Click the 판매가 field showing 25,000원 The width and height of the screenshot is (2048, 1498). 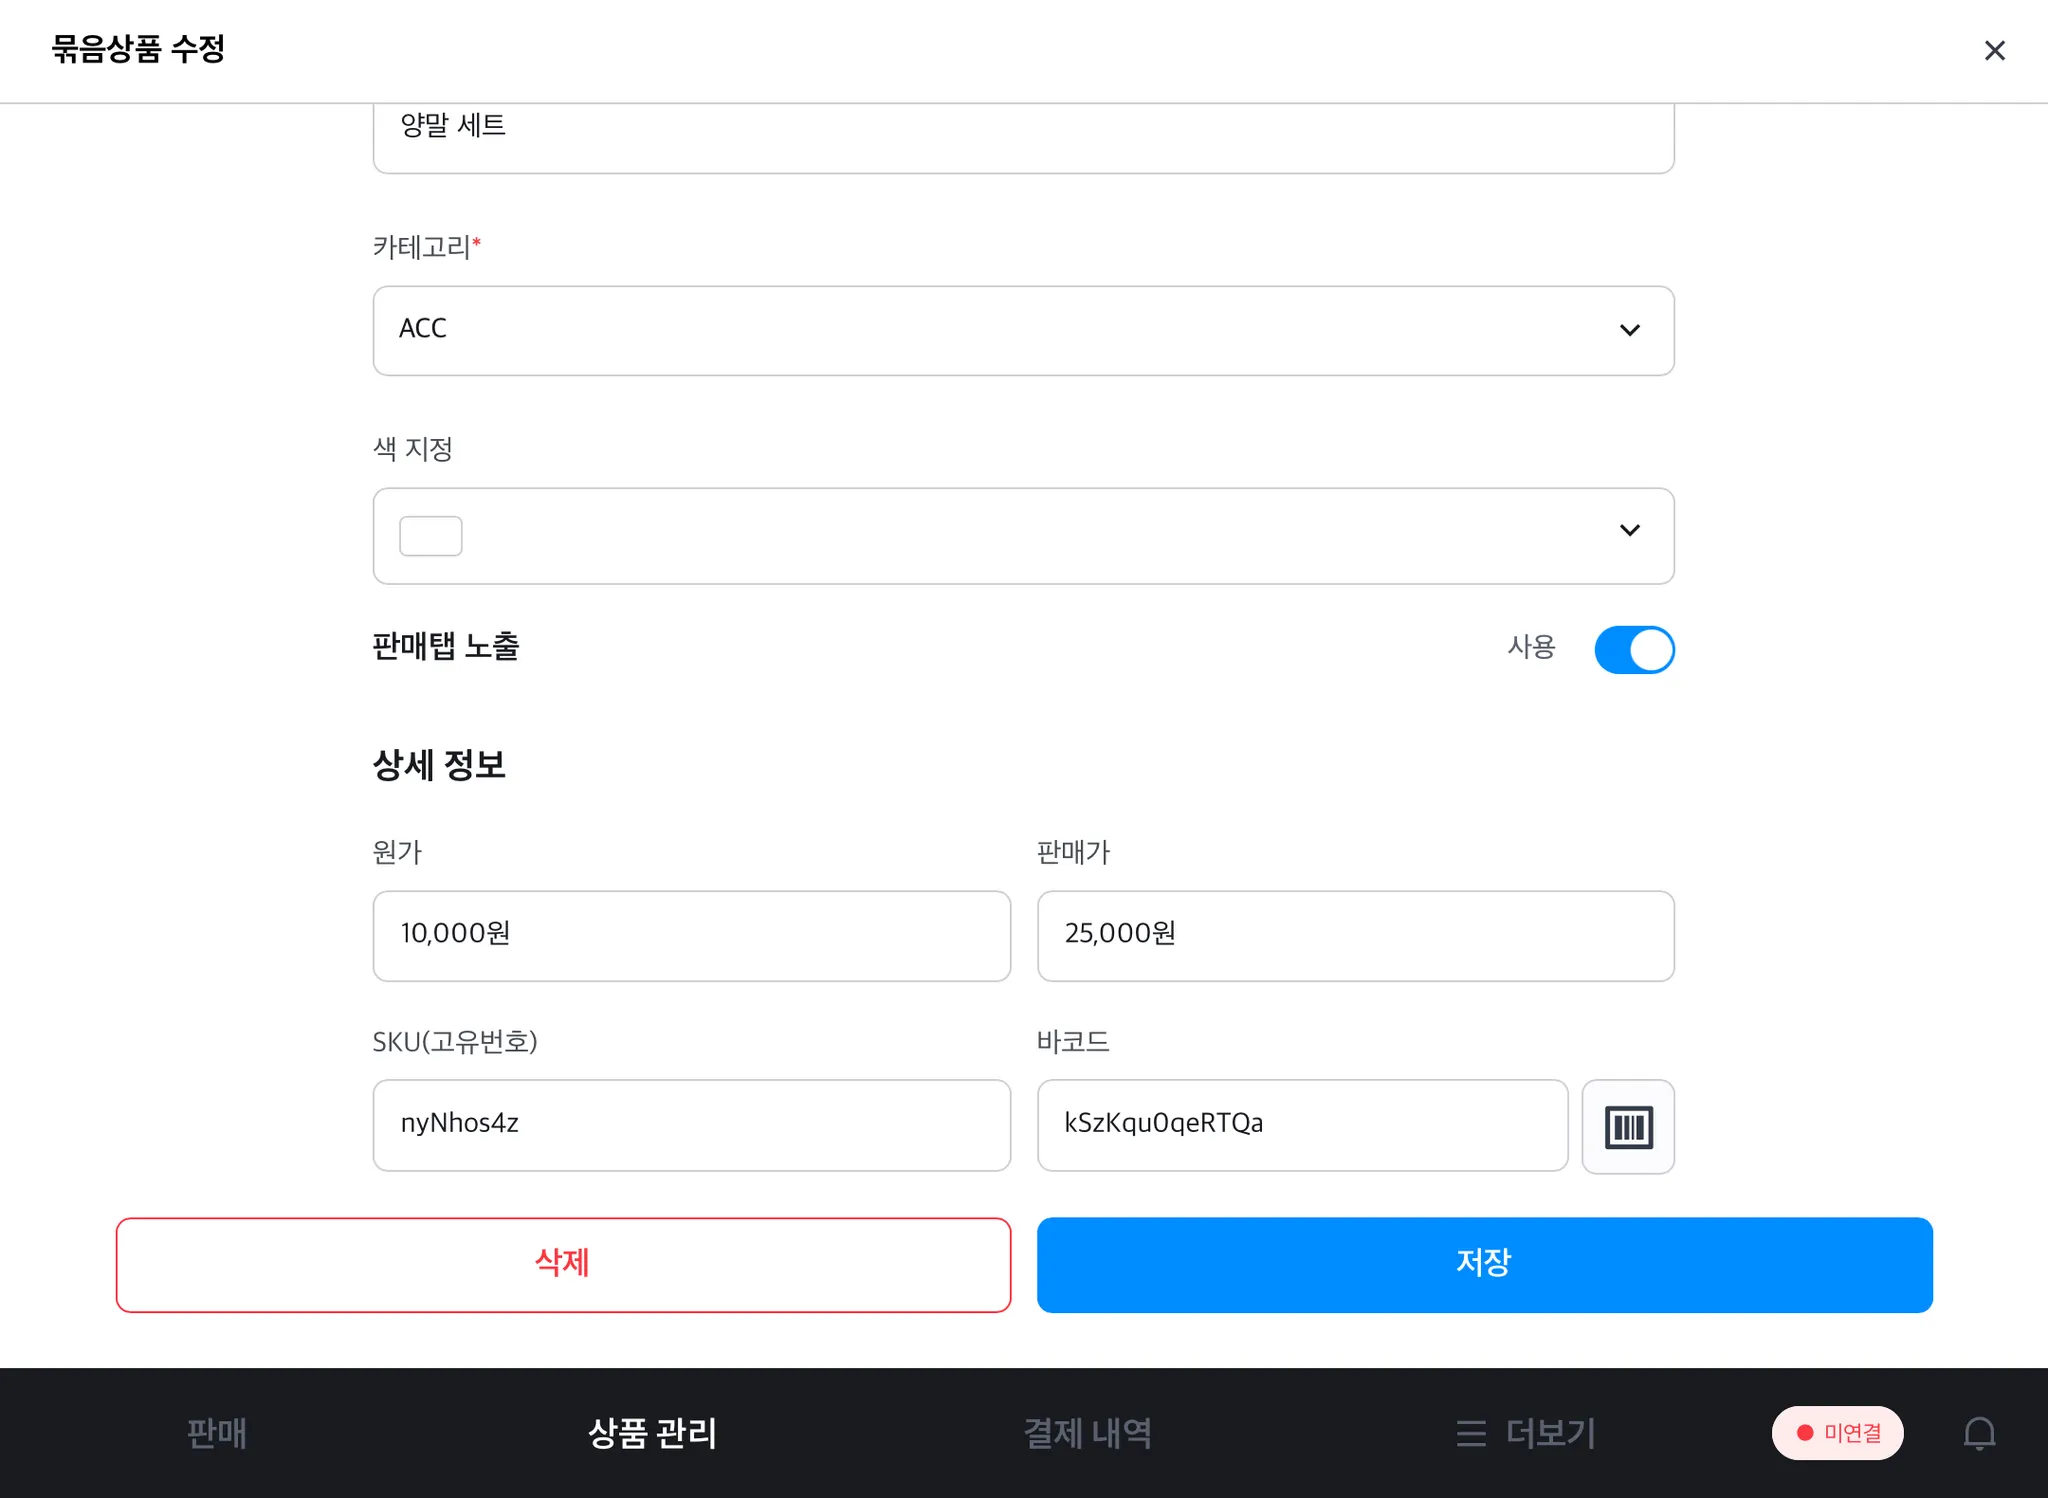coord(1355,935)
